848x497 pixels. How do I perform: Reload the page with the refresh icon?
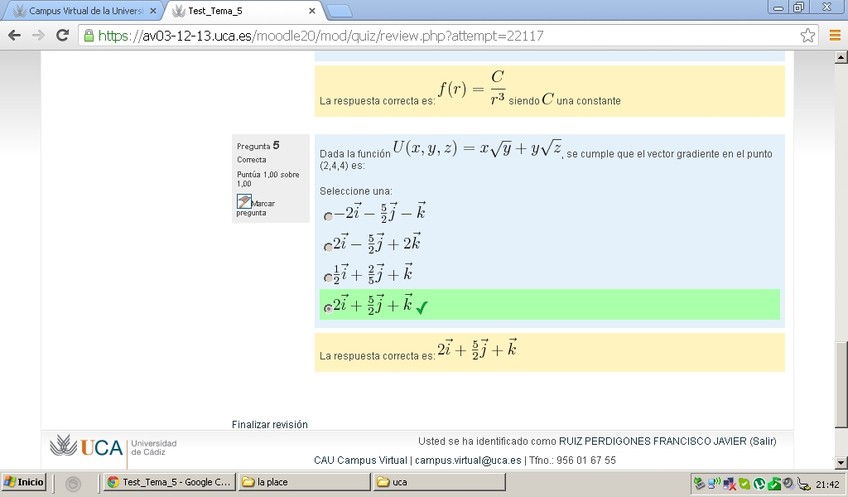coord(63,36)
